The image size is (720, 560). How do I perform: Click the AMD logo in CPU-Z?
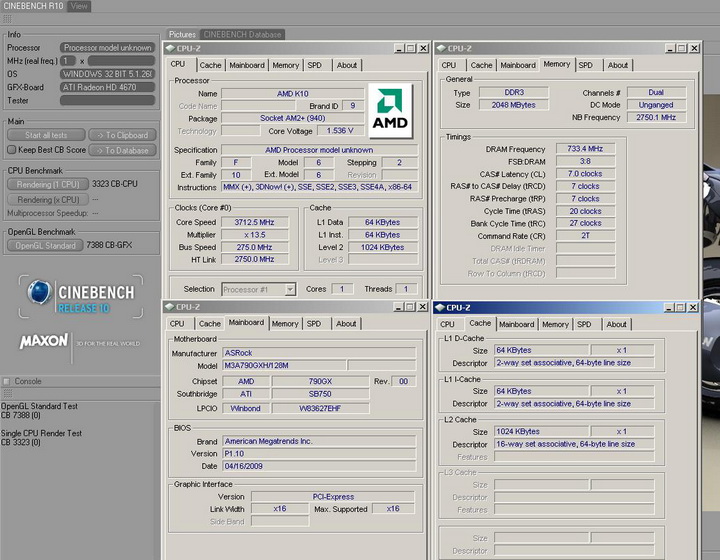pos(390,109)
